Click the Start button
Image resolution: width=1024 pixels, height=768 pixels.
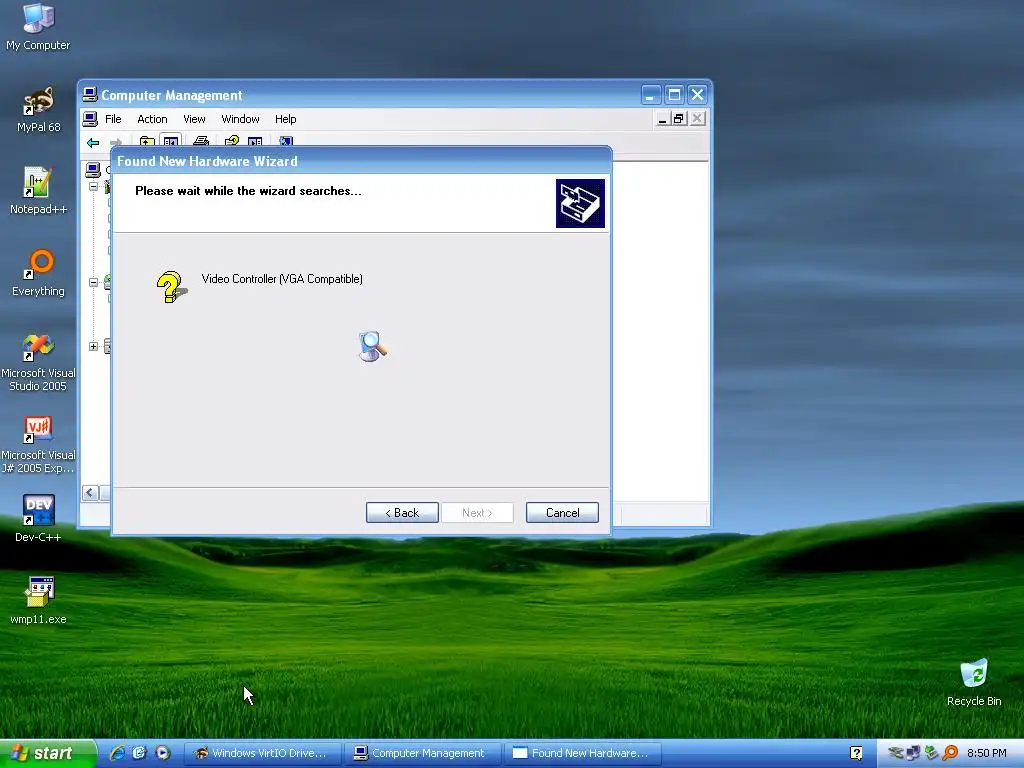pyautogui.click(x=48, y=753)
